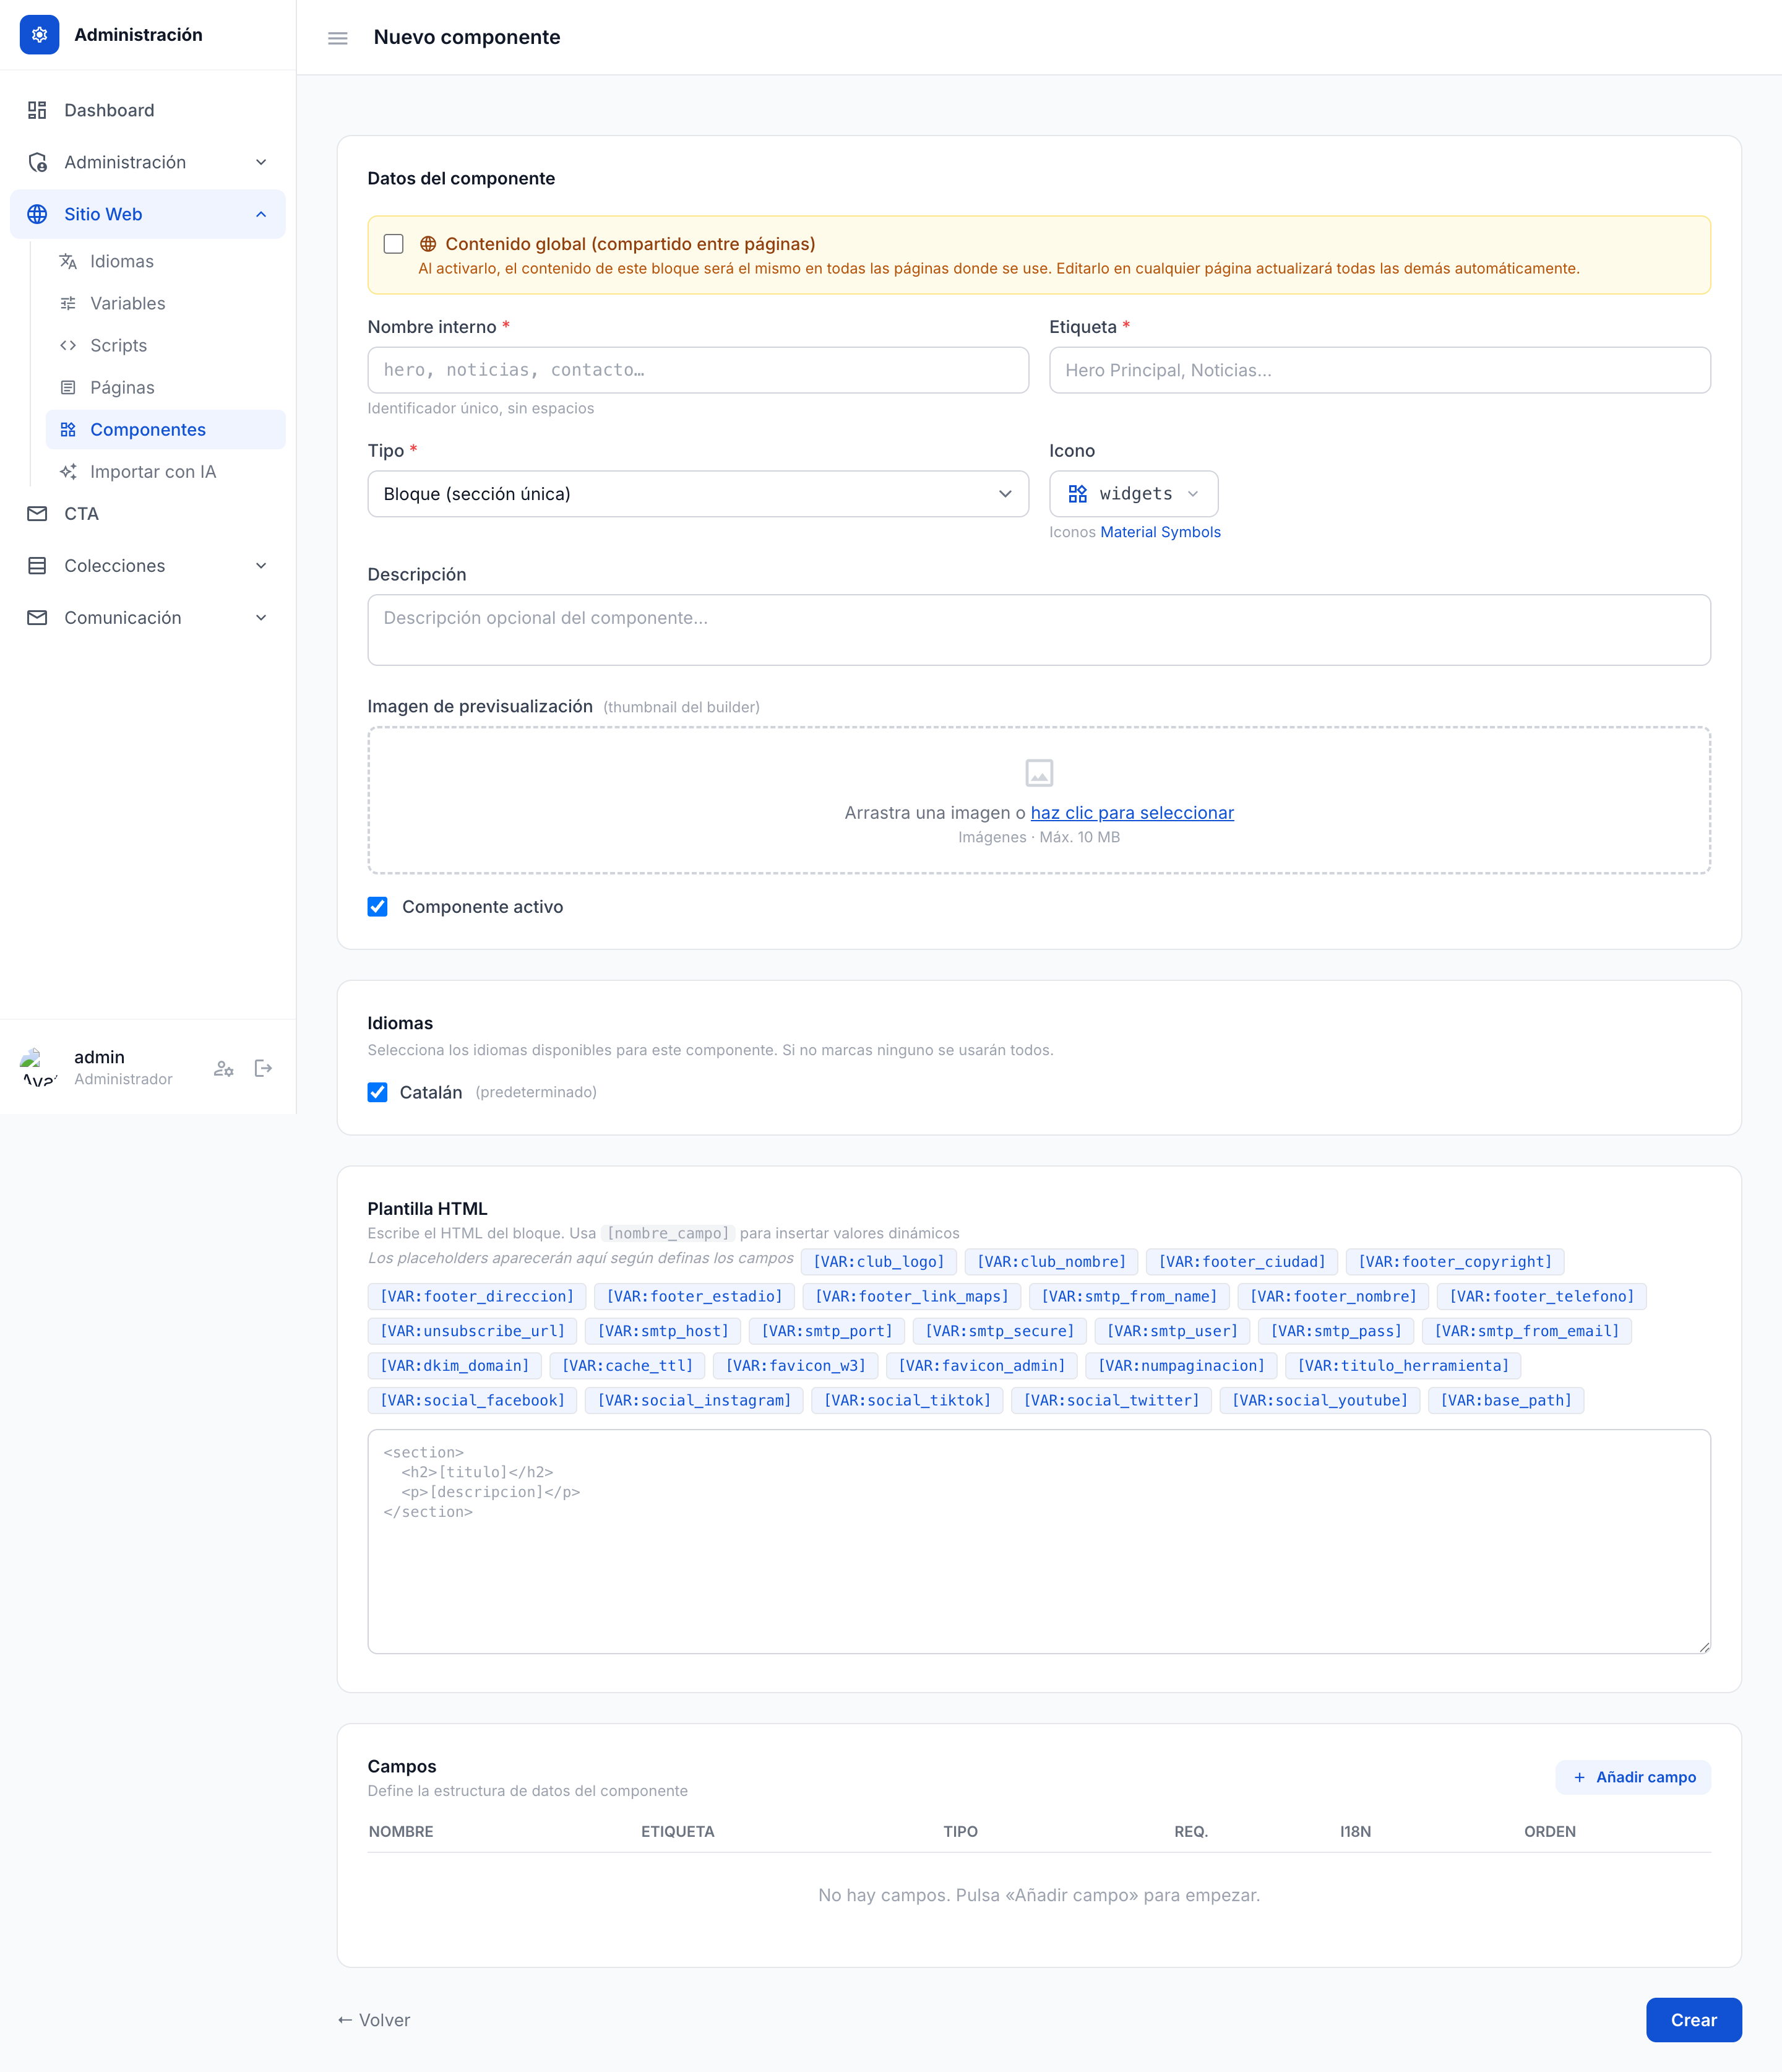This screenshot has height=2072, width=1782.
Task: Open Importar con IA menu item
Action: [166, 471]
